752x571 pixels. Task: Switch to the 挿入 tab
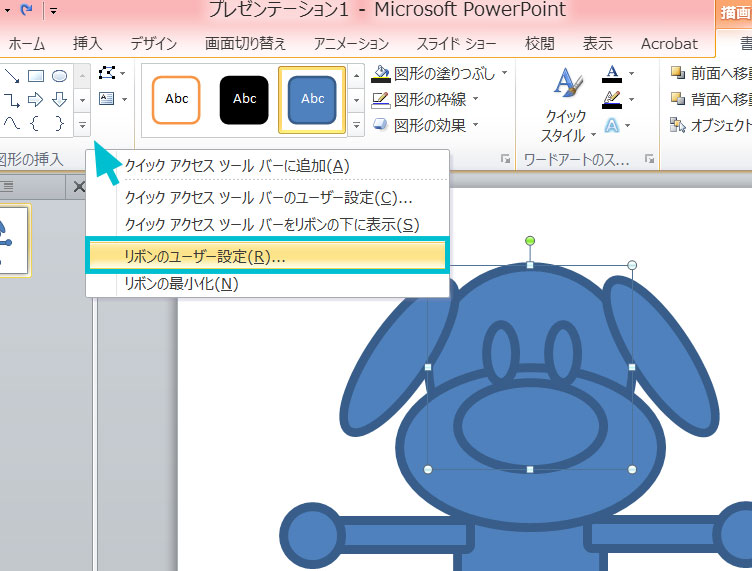click(87, 44)
